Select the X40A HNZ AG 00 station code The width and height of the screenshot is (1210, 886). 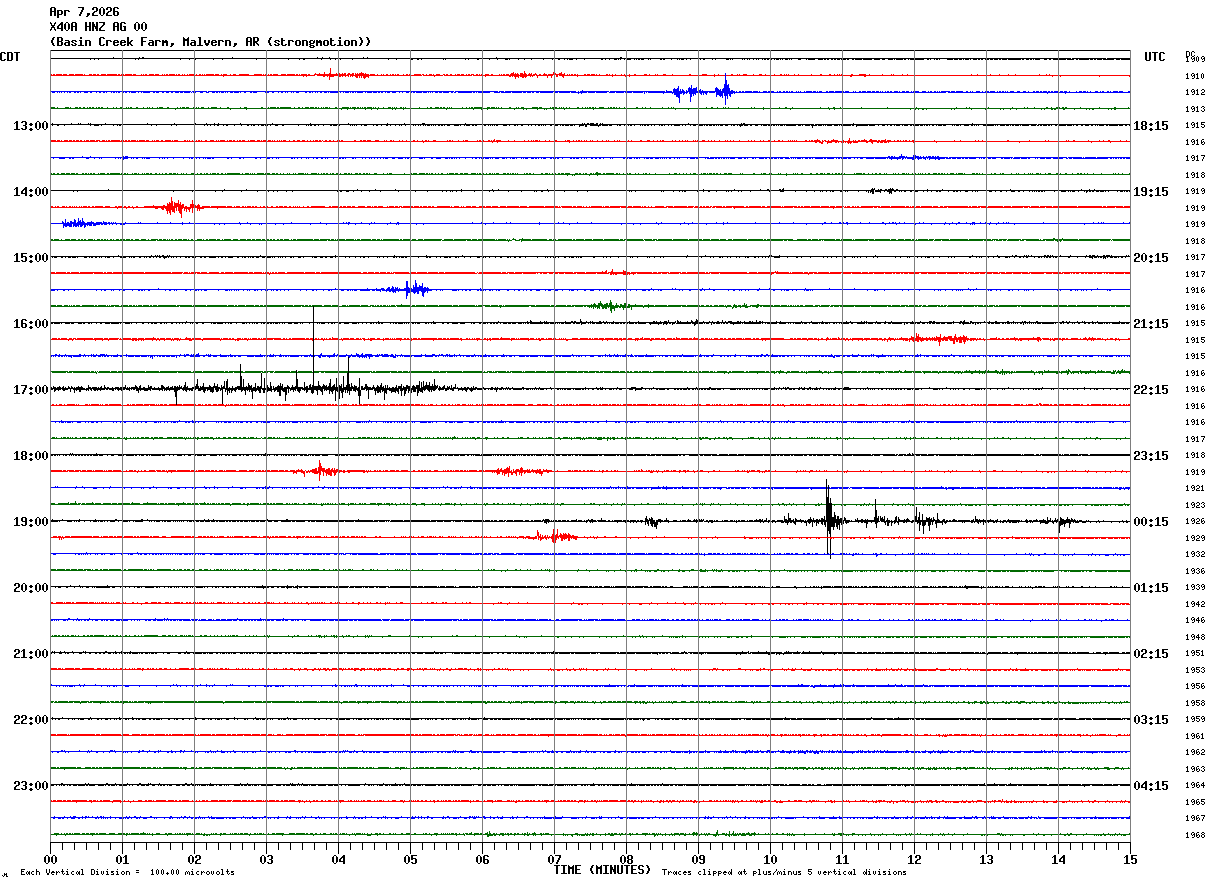(98, 27)
